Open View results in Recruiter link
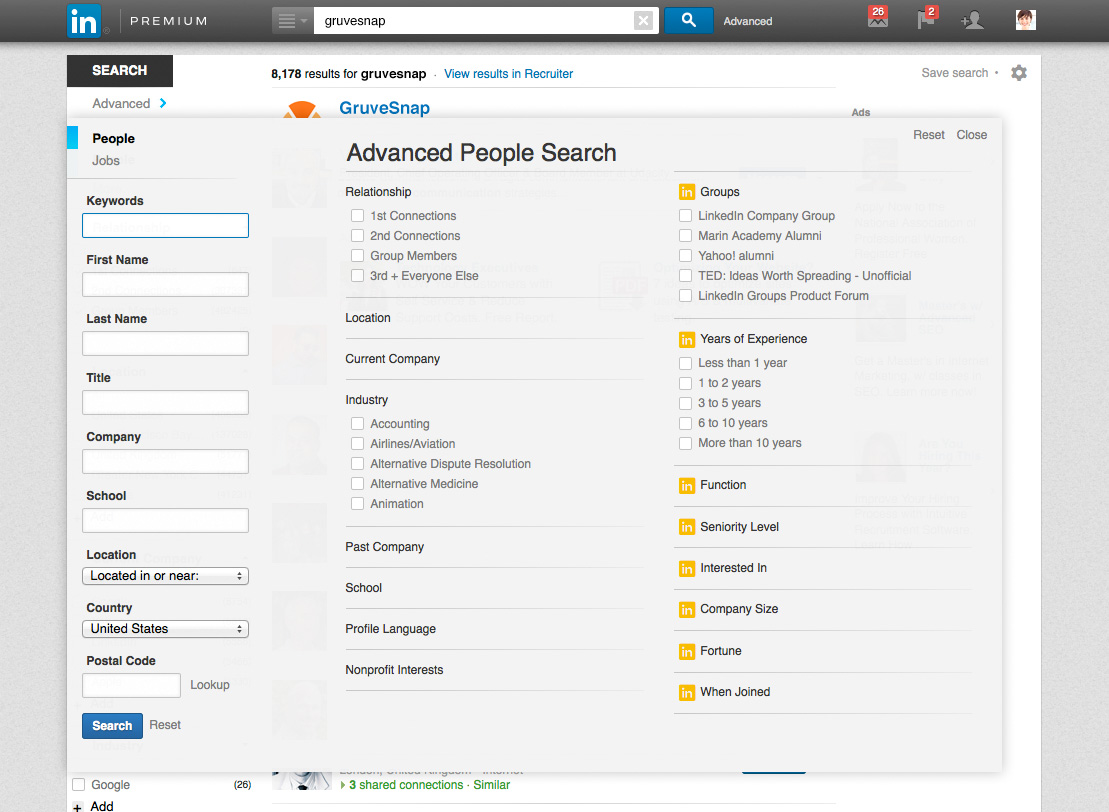This screenshot has width=1109, height=812. (x=509, y=74)
